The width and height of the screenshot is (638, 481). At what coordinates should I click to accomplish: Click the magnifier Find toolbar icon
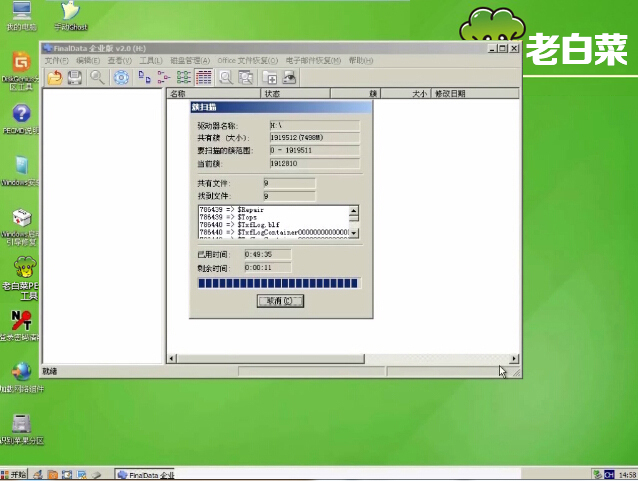pyautogui.click(x=97, y=77)
